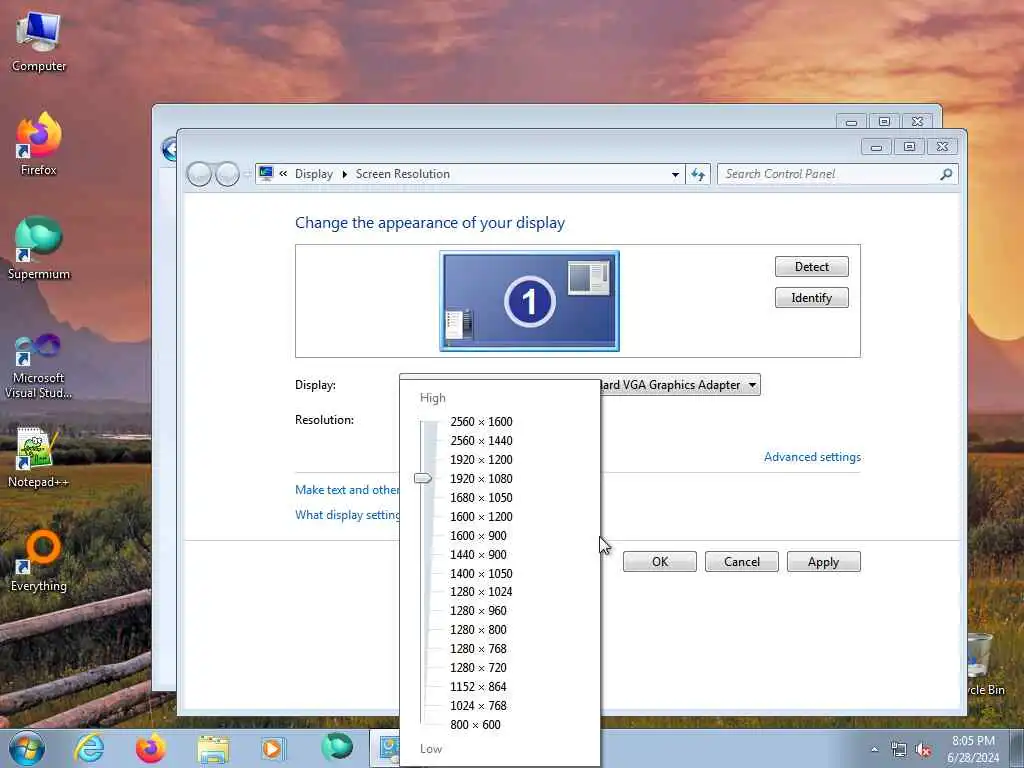Viewport: 1024px width, 768px height.
Task: Select resolution 1152 × 864
Action: [478, 686]
